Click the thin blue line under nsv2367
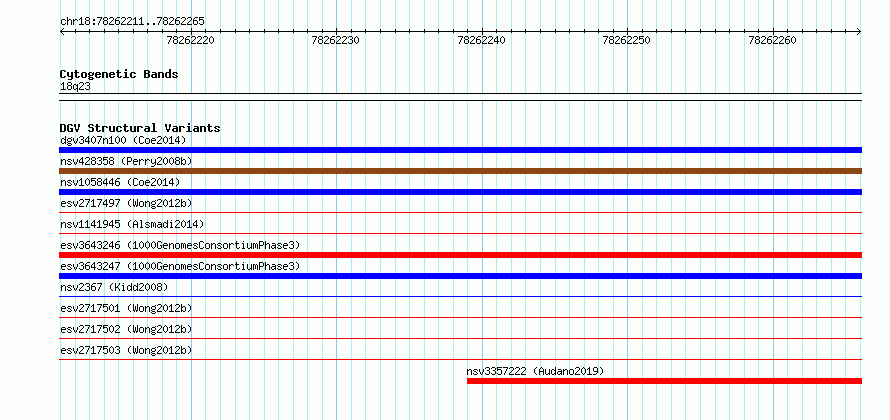Image resolution: width=890 pixels, height=420 pixels. pyautogui.click(x=460, y=296)
